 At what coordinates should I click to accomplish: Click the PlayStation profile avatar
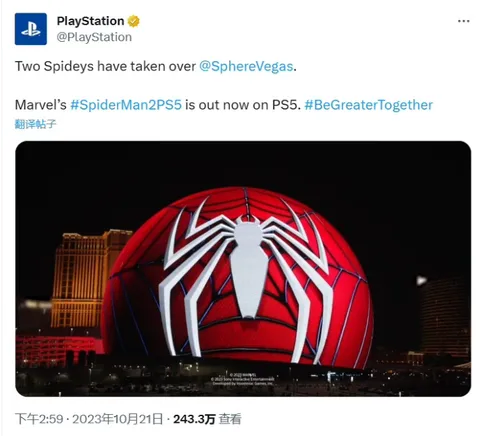click(x=31, y=29)
